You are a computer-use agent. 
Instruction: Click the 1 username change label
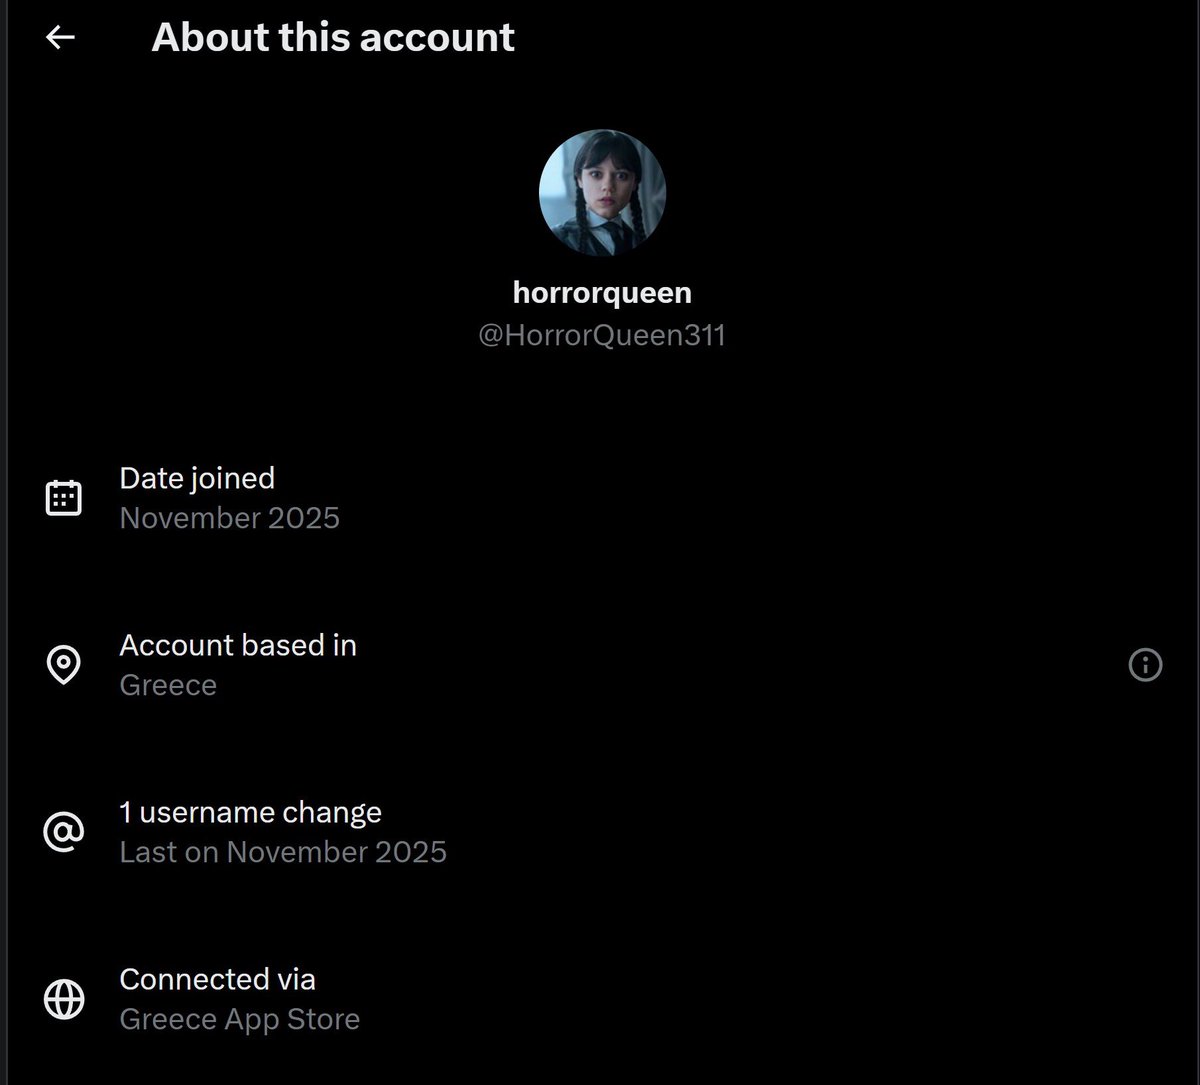pos(250,812)
